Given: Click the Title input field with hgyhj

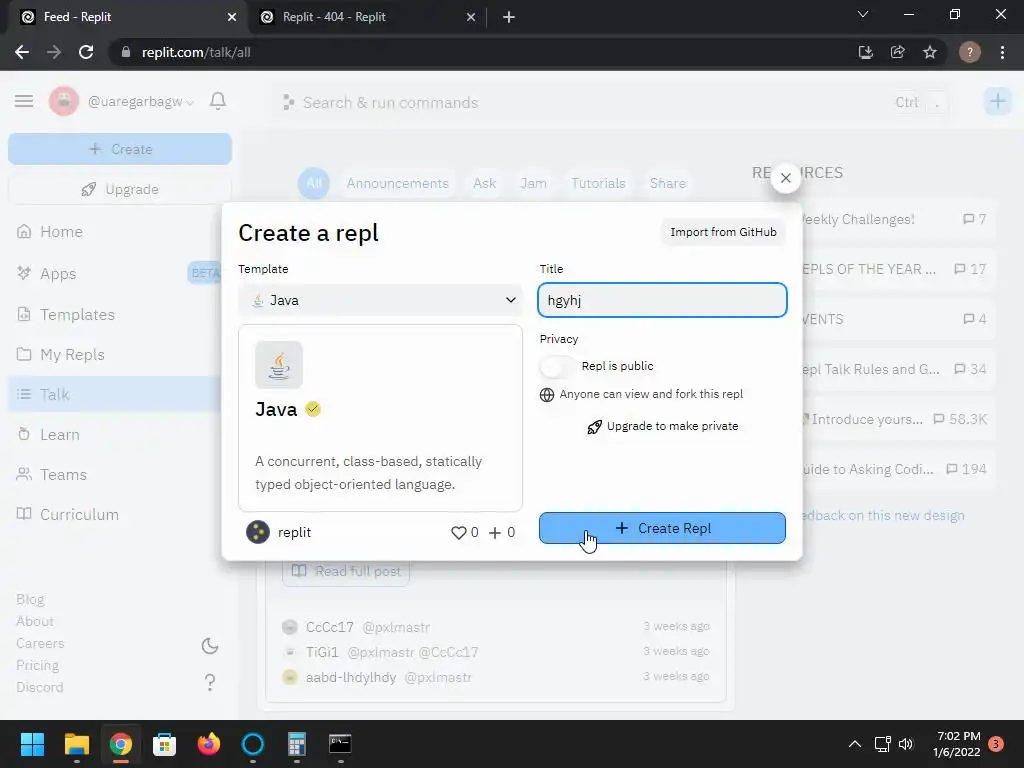Looking at the screenshot, I should pyautogui.click(x=662, y=300).
